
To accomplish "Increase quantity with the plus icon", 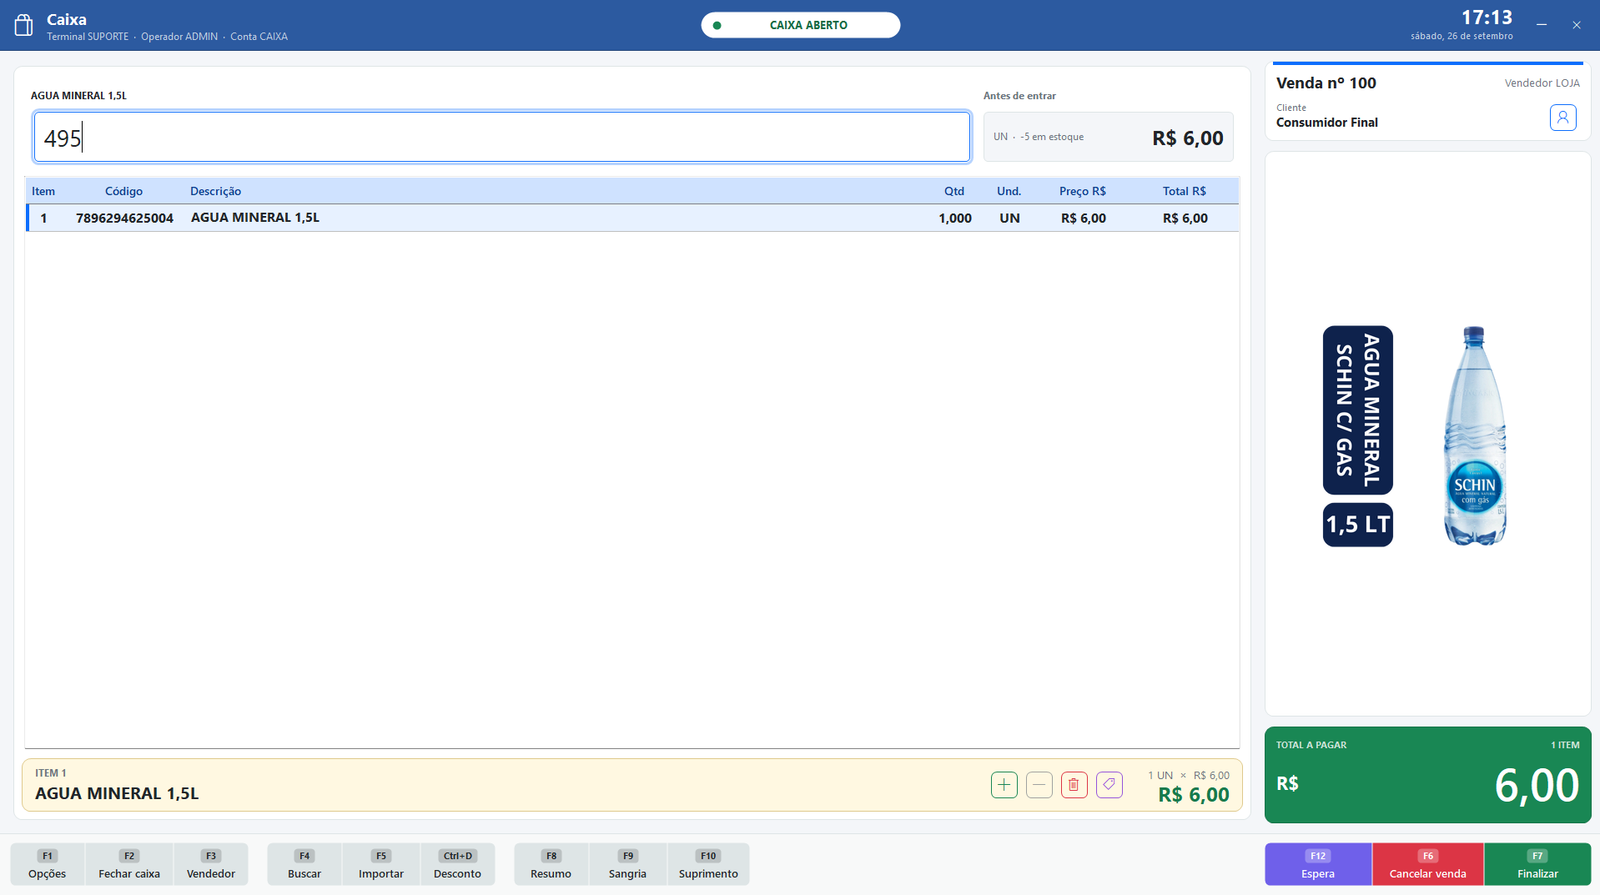I will pos(1004,785).
